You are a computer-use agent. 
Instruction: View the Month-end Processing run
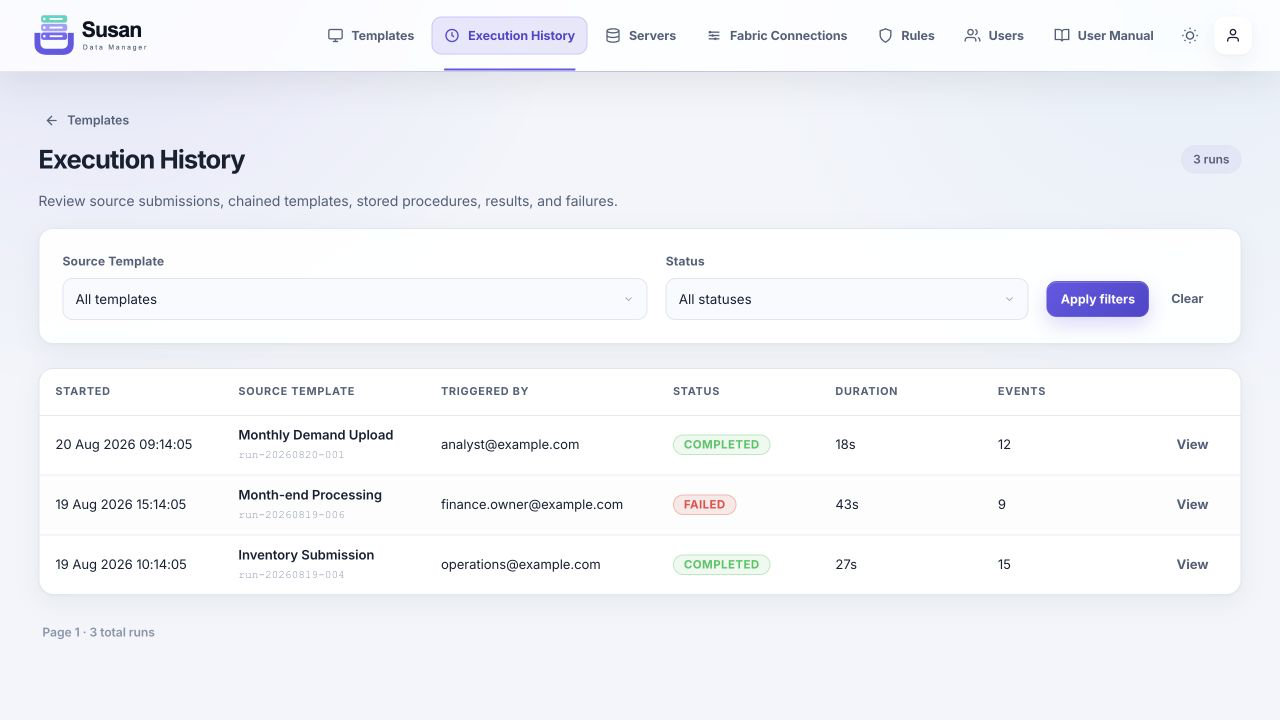[1192, 504]
